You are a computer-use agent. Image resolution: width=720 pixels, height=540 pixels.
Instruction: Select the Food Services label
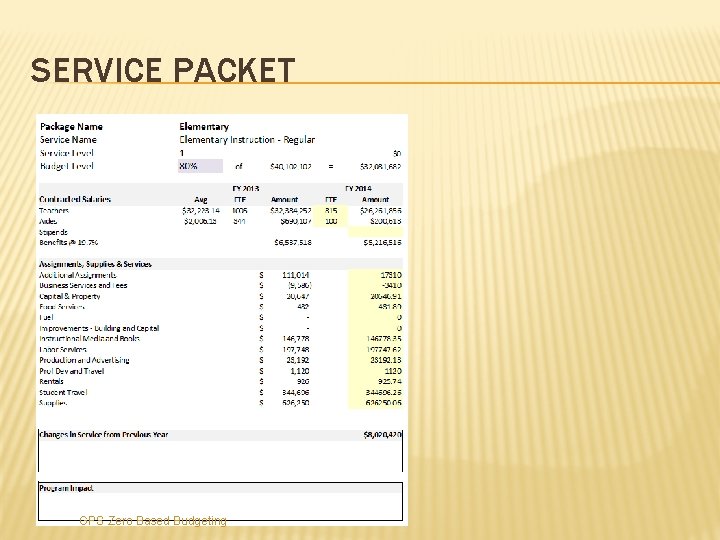click(x=62, y=307)
